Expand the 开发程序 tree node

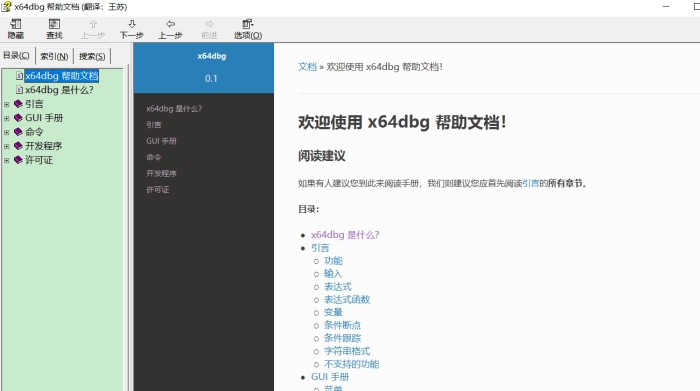7,146
